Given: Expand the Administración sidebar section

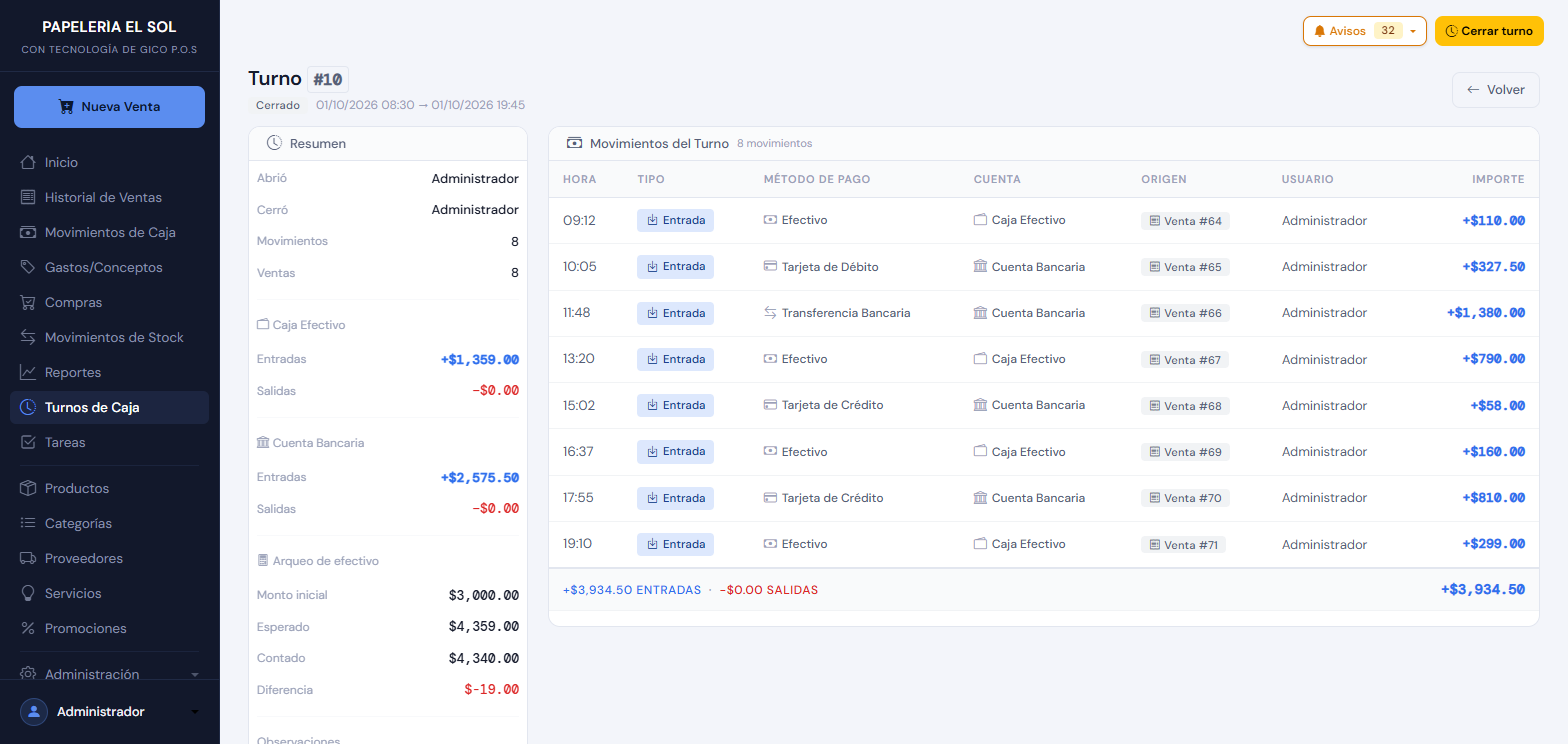Looking at the screenshot, I should tap(110, 674).
